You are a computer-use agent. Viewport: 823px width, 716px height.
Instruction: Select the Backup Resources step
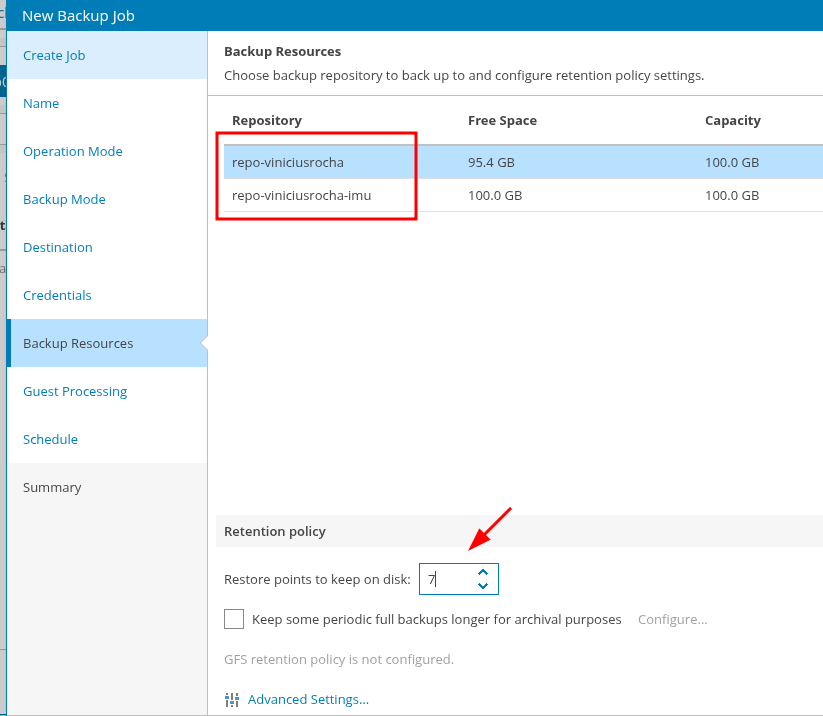[78, 343]
